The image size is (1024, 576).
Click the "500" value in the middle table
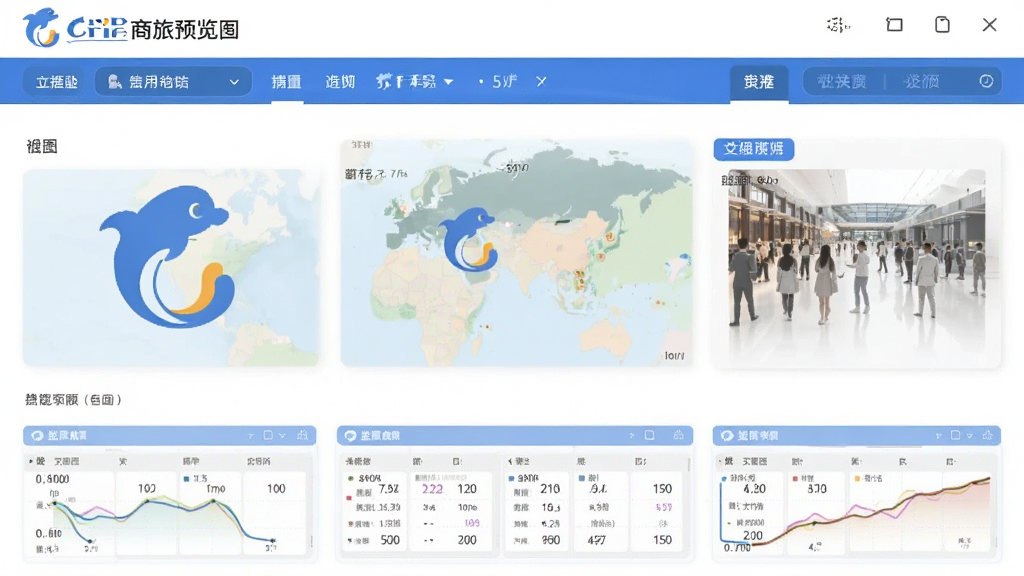[x=390, y=540]
